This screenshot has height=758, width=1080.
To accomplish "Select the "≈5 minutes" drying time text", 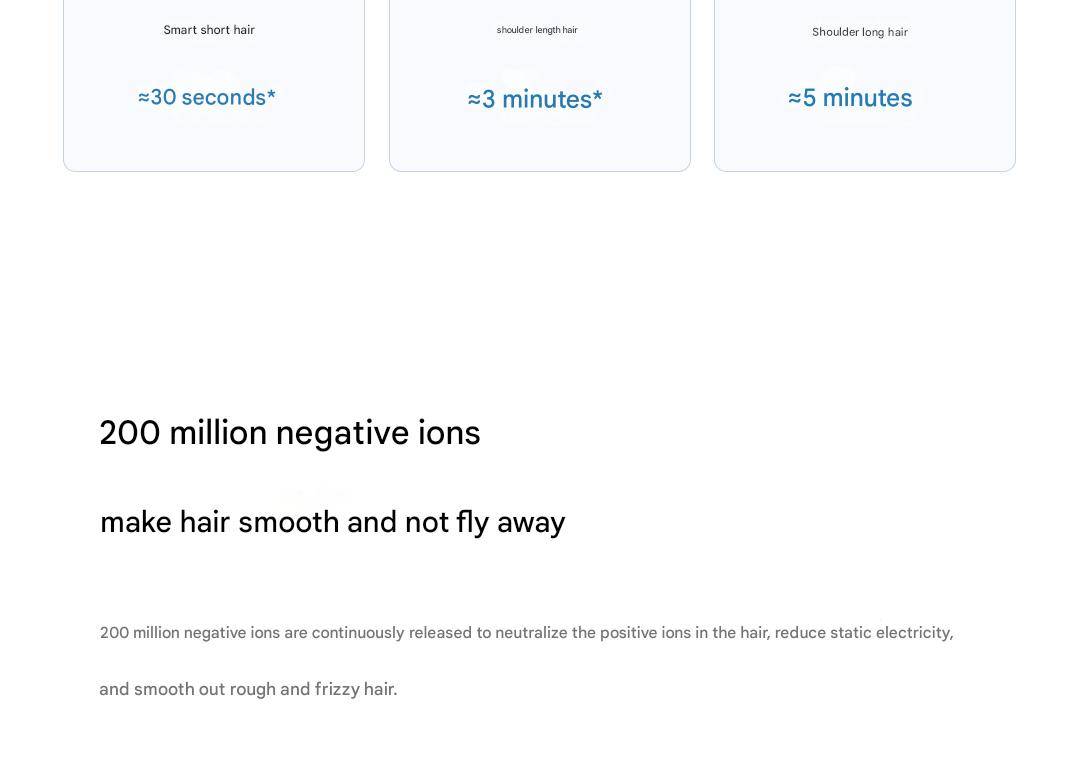I will point(850,98).
